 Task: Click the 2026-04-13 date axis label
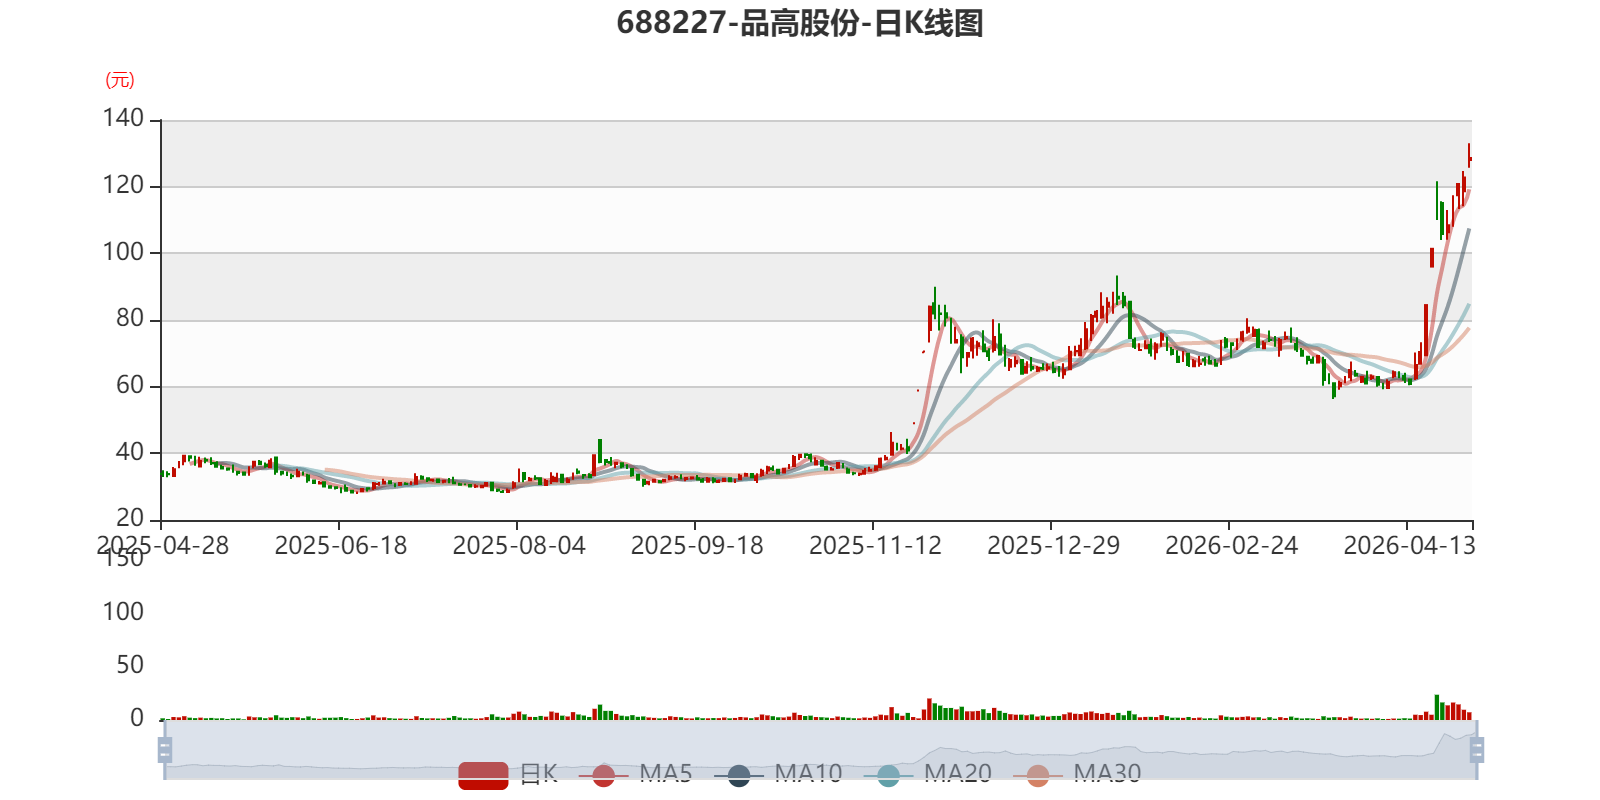pos(1409,546)
